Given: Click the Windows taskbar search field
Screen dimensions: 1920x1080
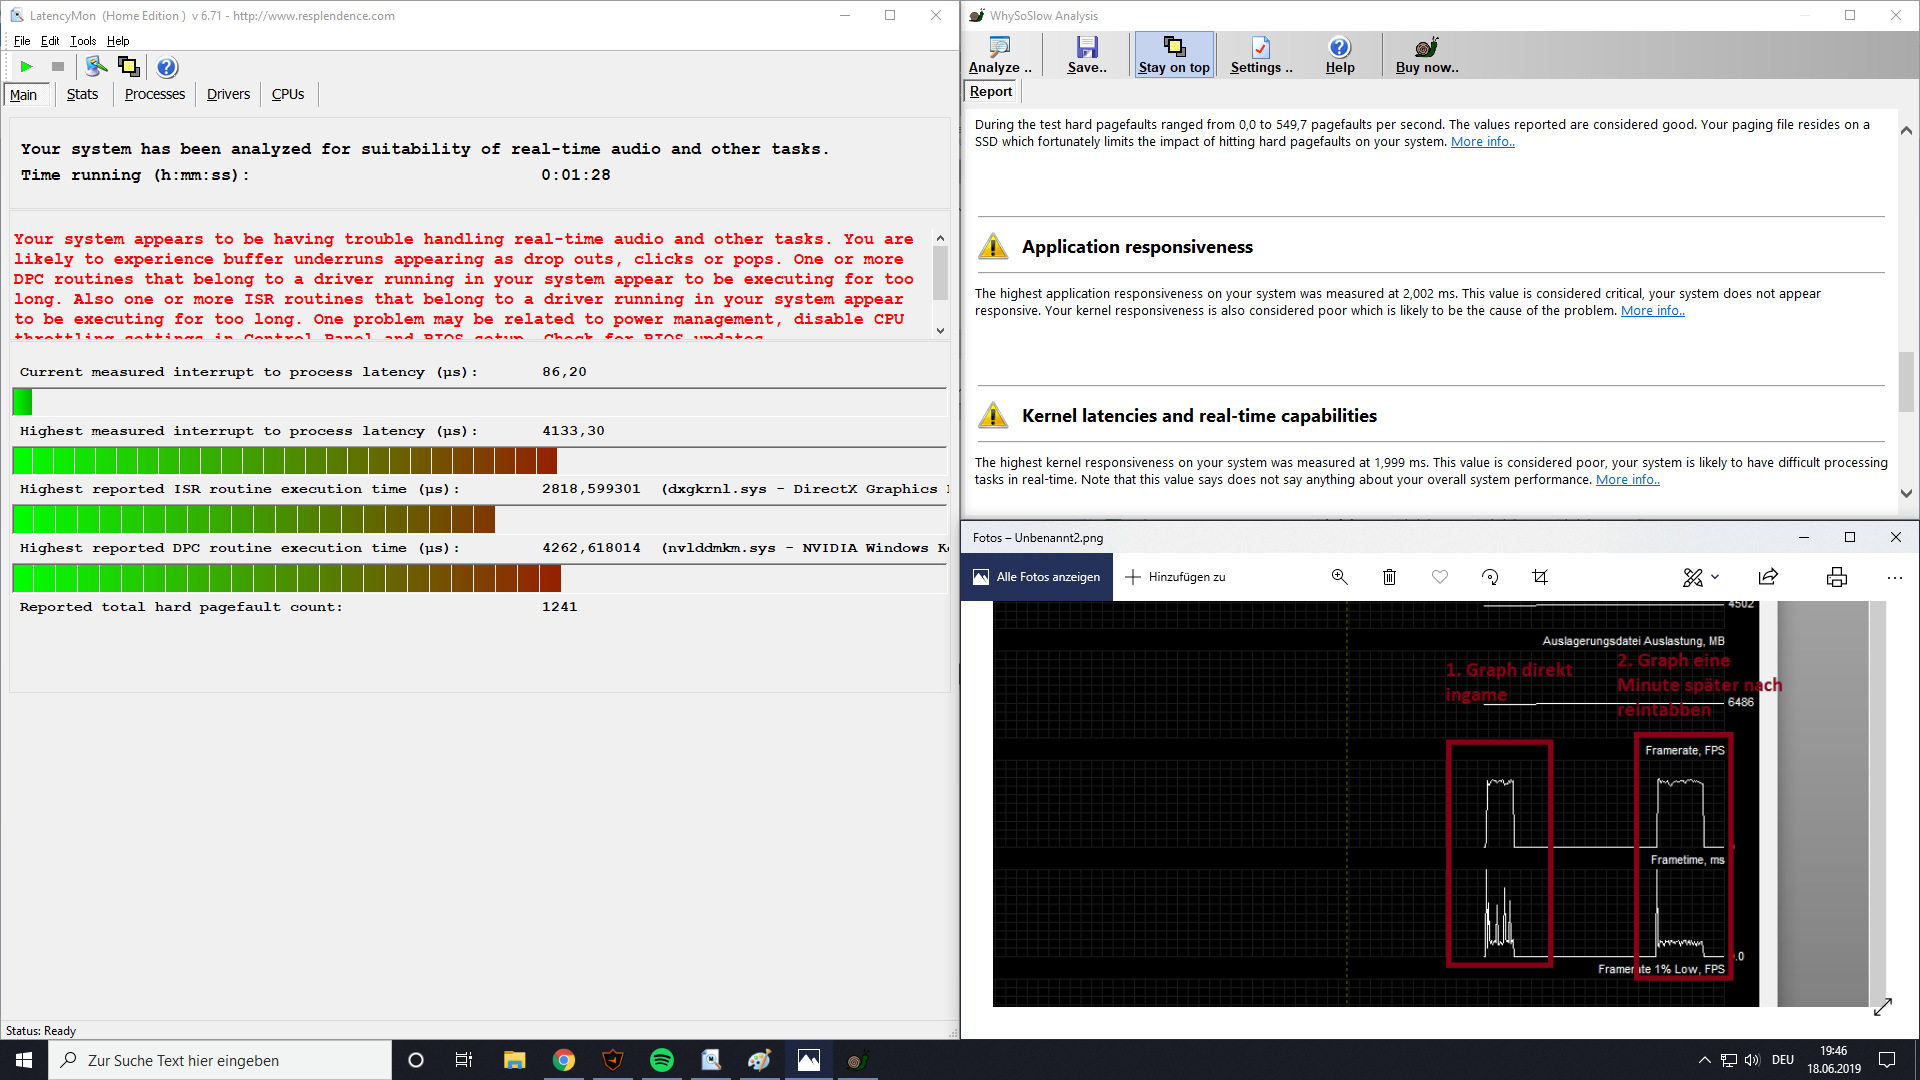Looking at the screenshot, I should (220, 1060).
